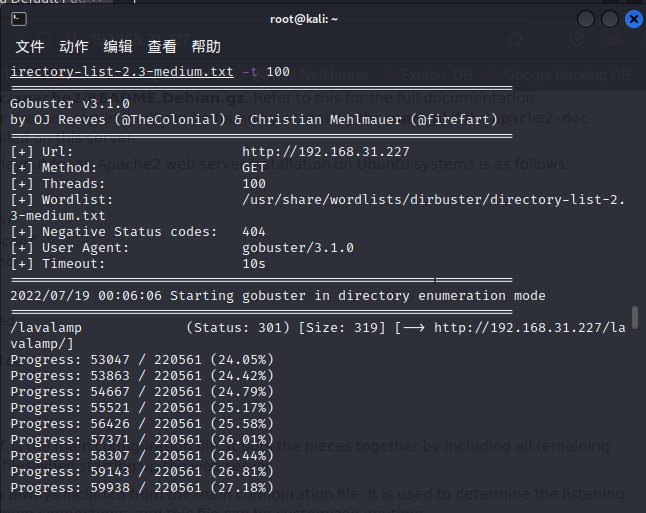Click the 'Gobuster v3.1.0' line

[70, 103]
